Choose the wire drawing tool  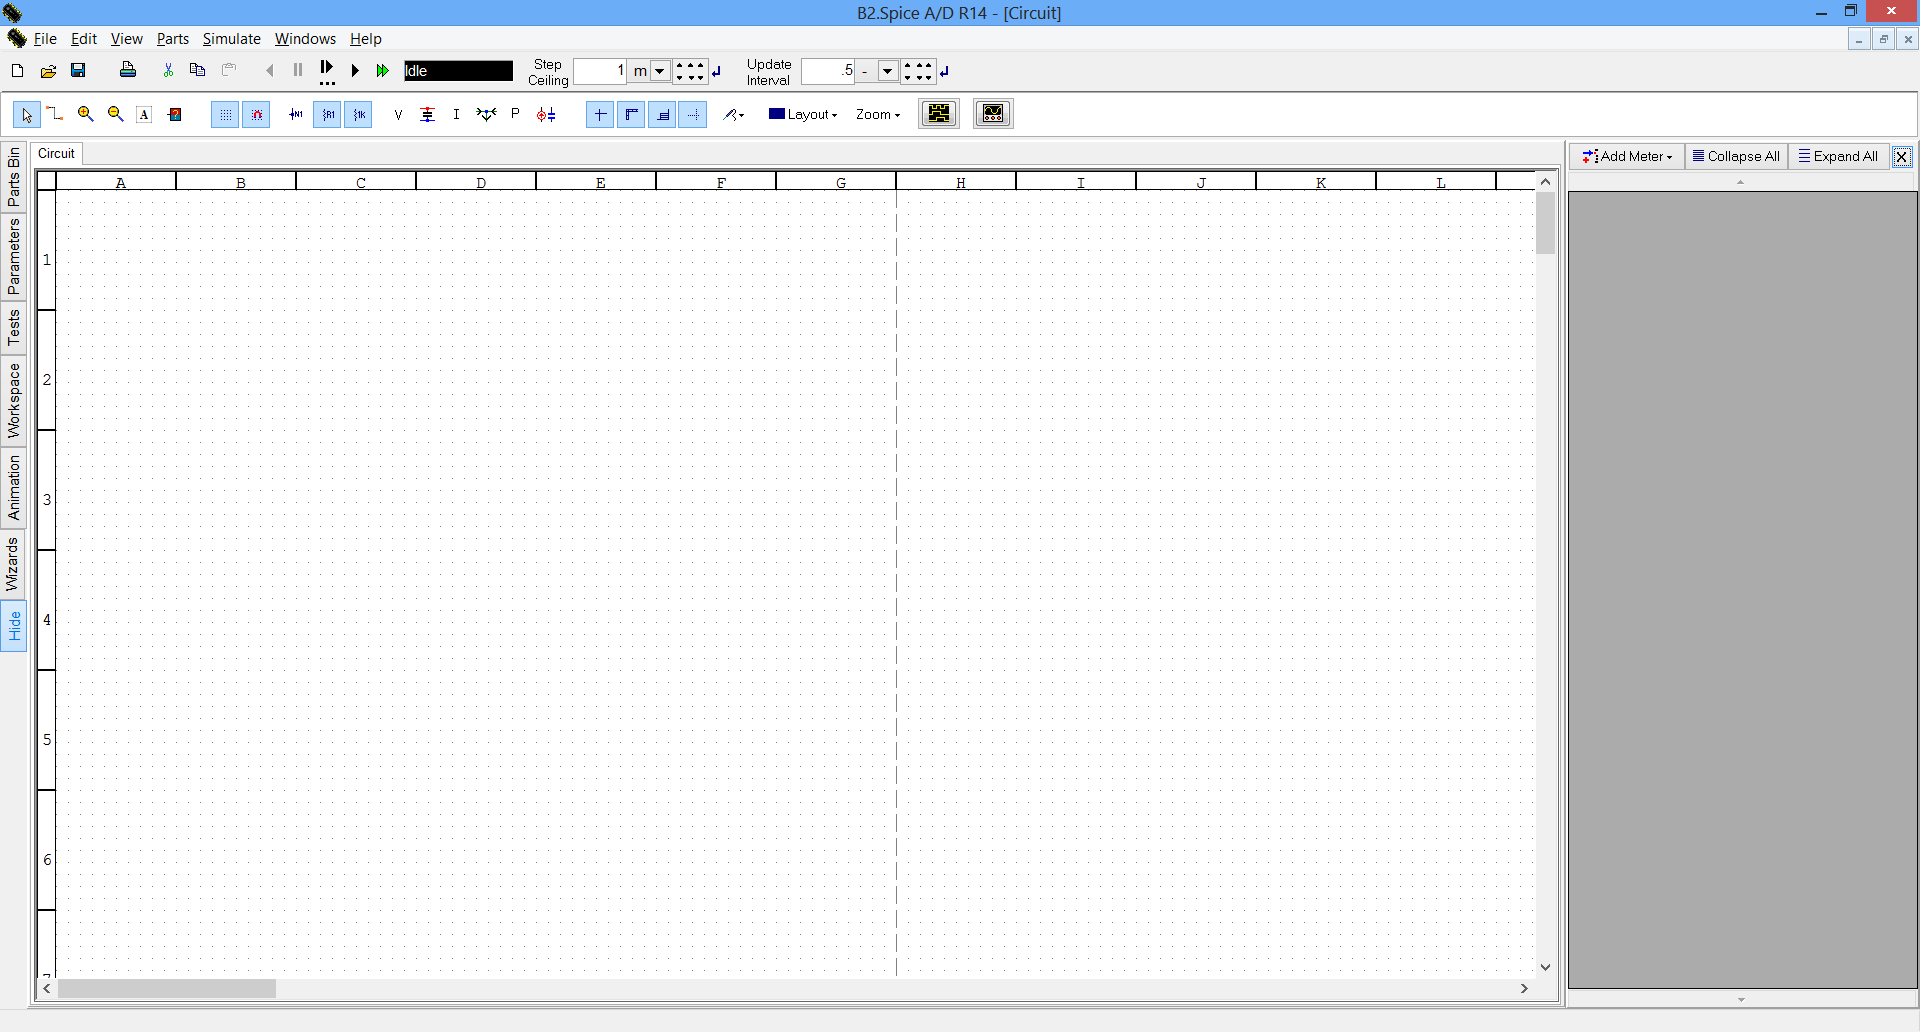tap(55, 114)
